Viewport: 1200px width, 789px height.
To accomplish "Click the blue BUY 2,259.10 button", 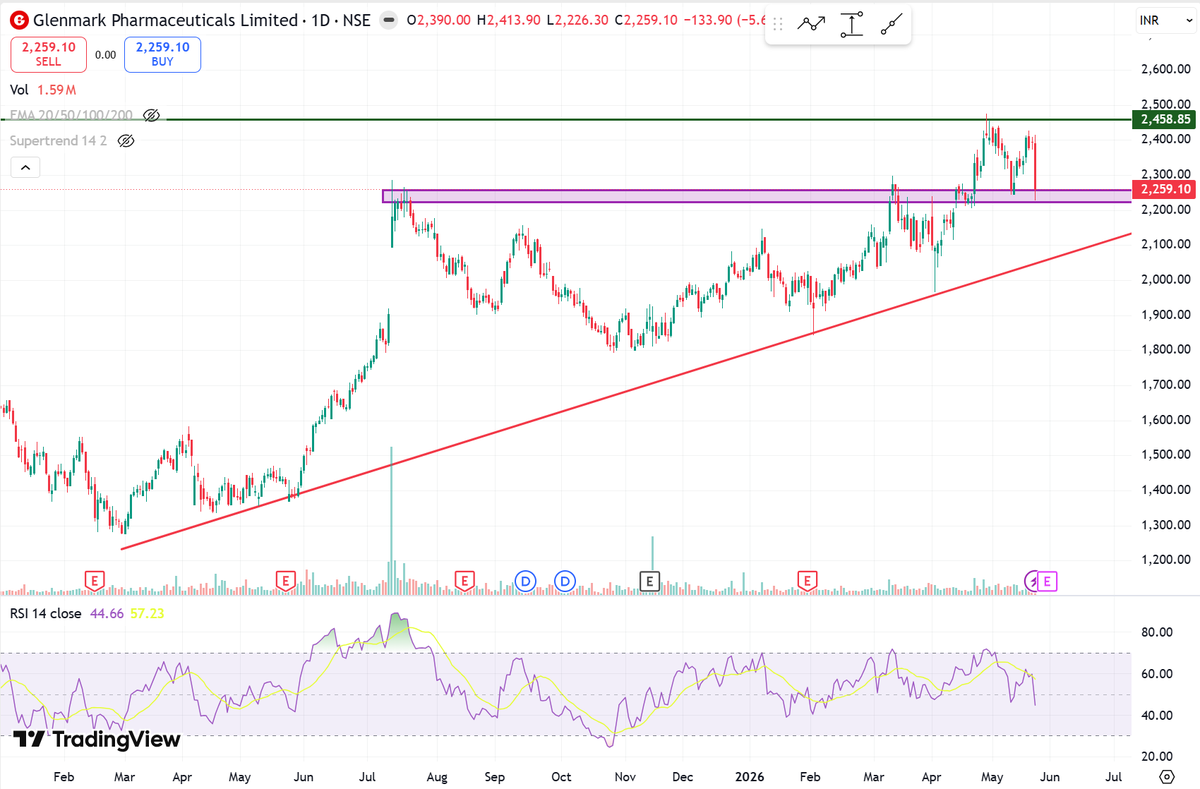I will point(162,54).
